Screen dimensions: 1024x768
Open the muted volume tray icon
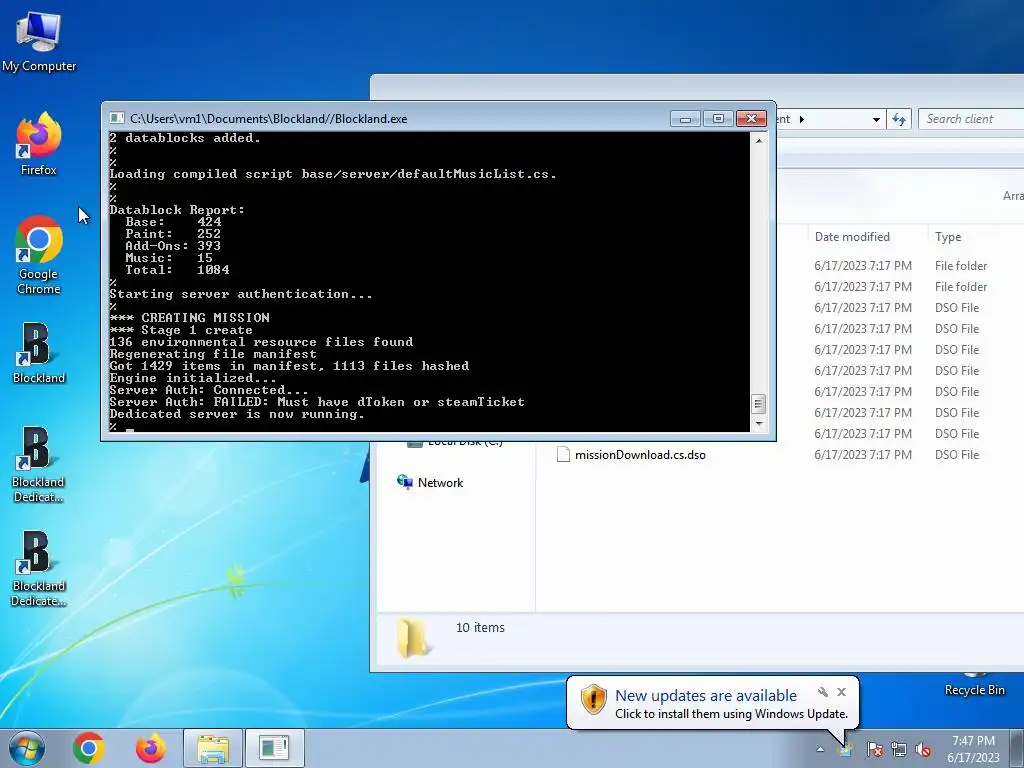tap(923, 749)
